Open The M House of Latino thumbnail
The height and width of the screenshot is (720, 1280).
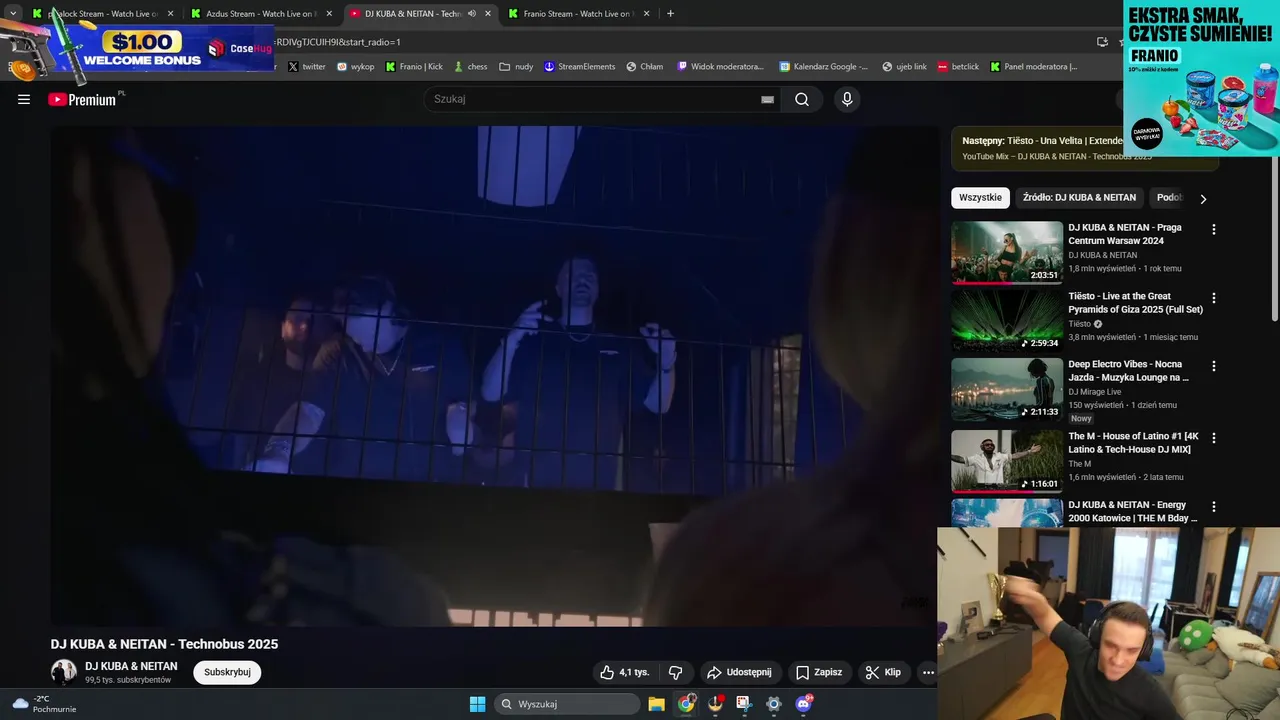[1007, 461]
